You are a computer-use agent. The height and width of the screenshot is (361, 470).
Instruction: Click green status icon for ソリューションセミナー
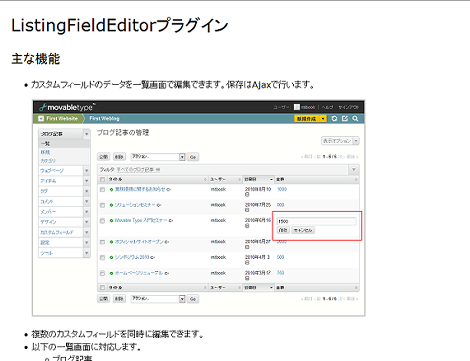pyautogui.click(x=111, y=205)
